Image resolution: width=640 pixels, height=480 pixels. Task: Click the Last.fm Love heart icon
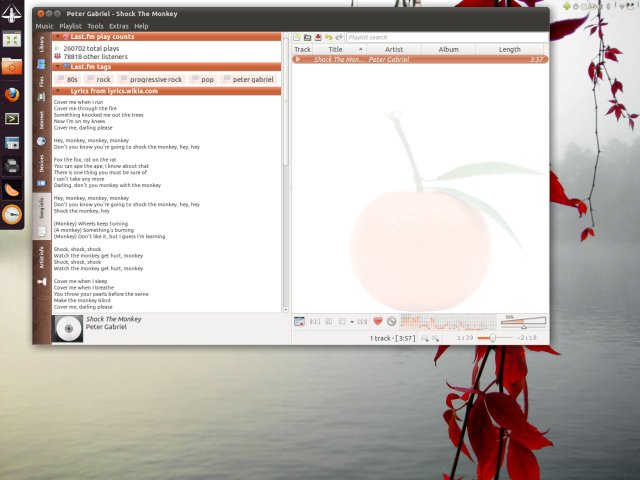coord(378,321)
